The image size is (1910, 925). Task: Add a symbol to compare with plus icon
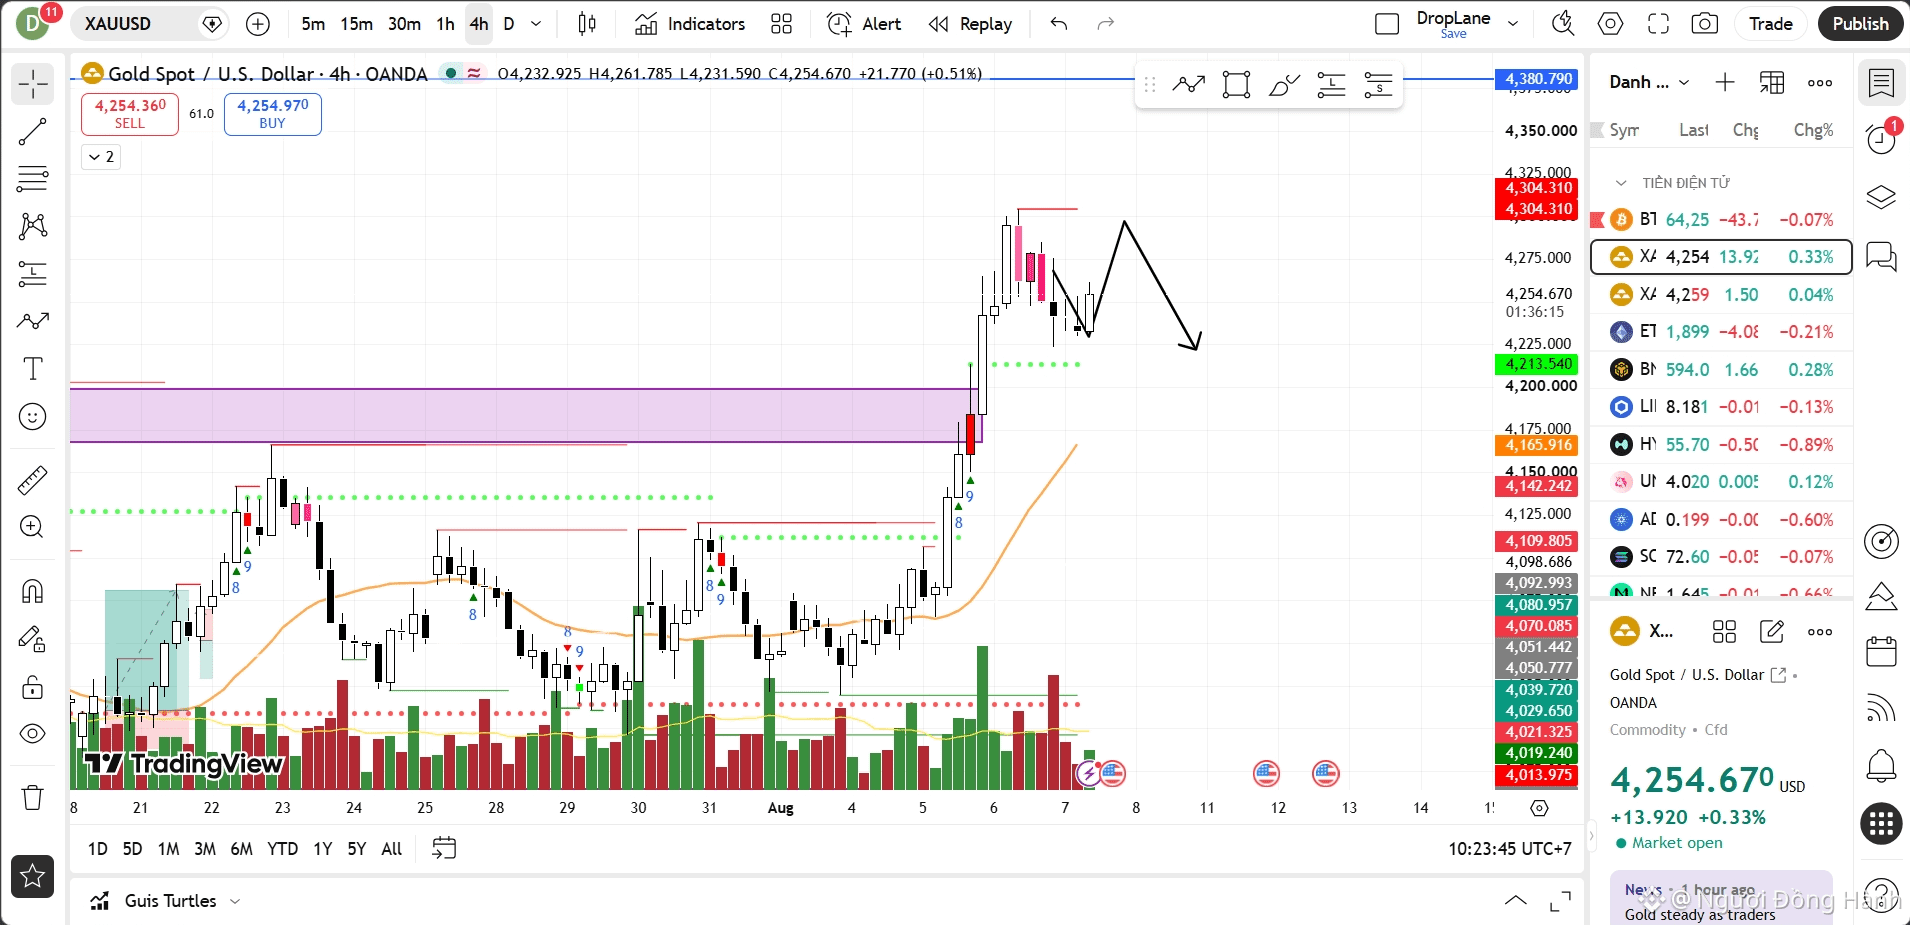pyautogui.click(x=258, y=24)
